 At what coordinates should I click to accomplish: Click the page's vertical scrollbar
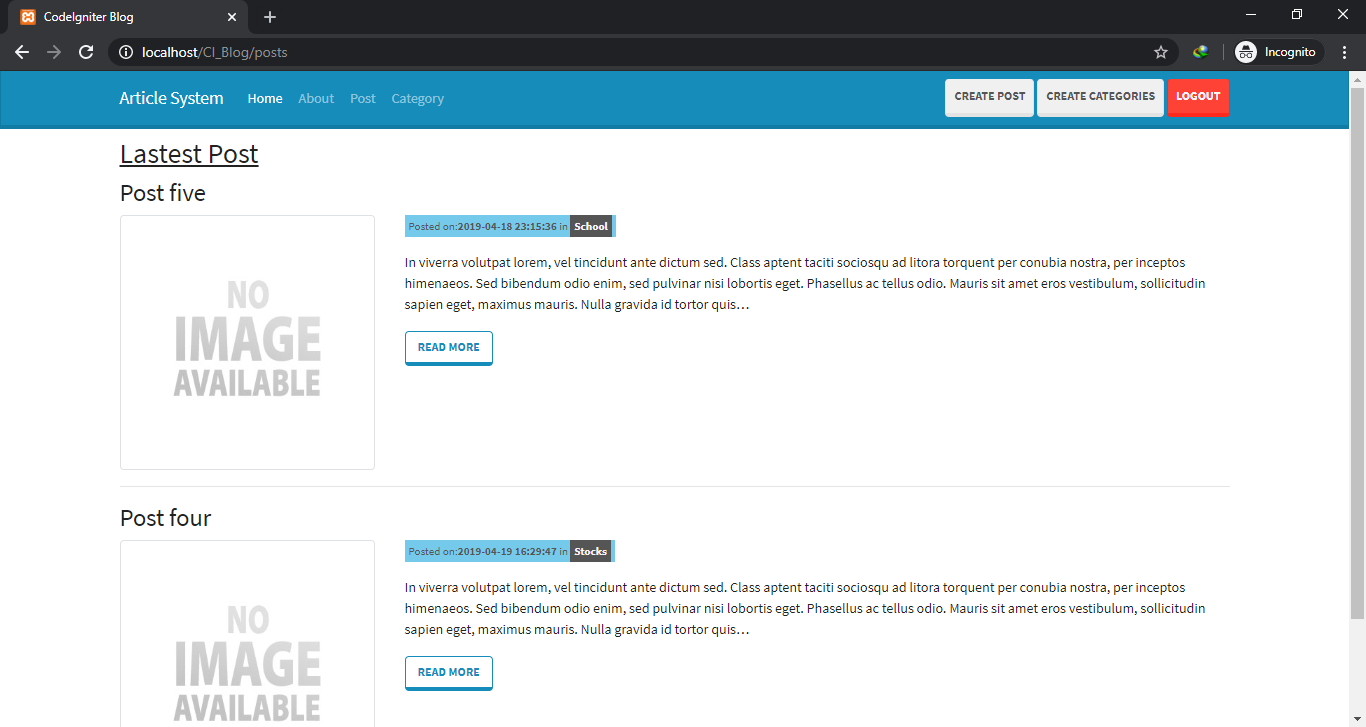coord(1357,350)
